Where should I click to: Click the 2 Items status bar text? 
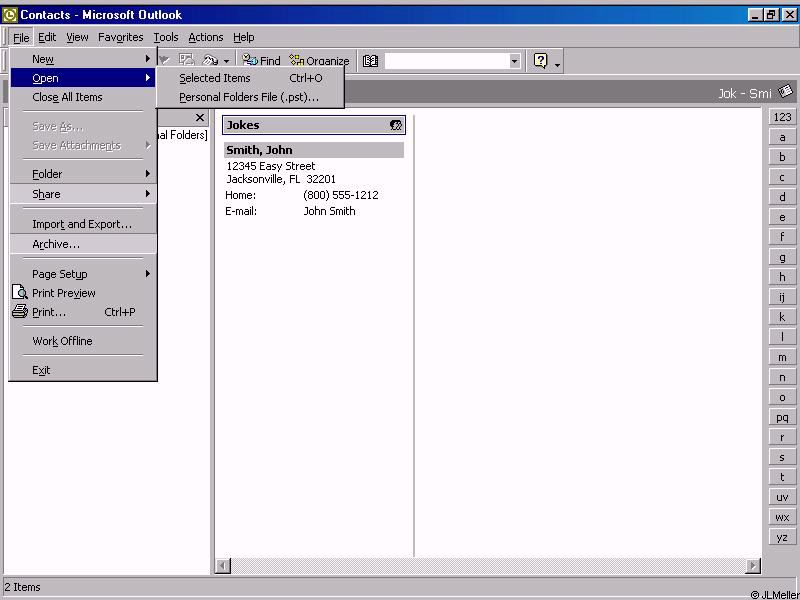(22, 587)
